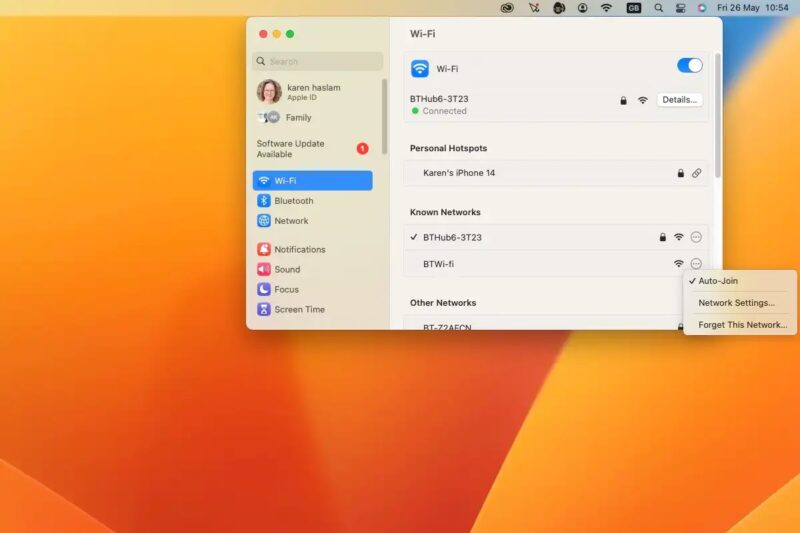Image resolution: width=800 pixels, height=533 pixels.
Task: Click the Screen Time hourglass icon
Action: click(x=264, y=309)
